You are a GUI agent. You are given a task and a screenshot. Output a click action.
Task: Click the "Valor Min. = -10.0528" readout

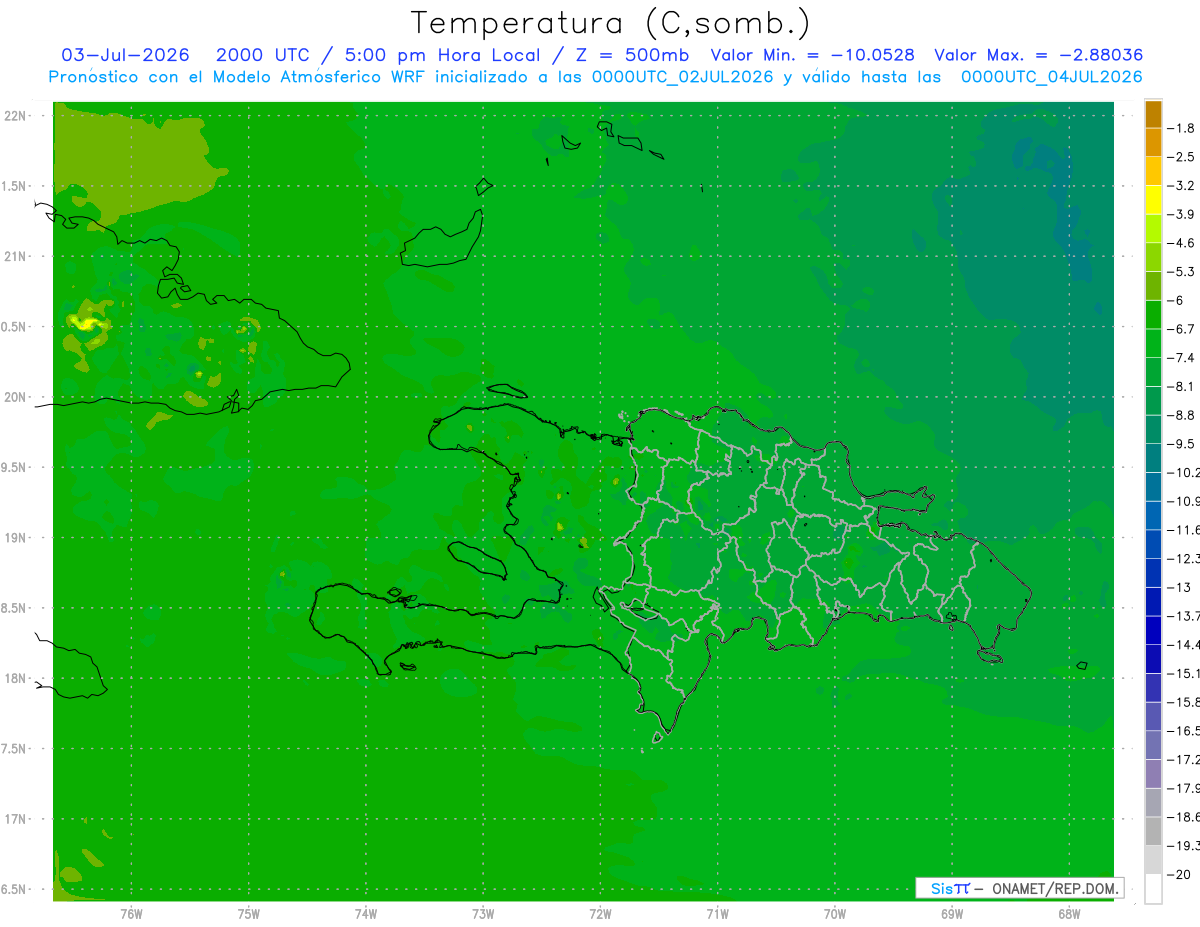tap(814, 55)
